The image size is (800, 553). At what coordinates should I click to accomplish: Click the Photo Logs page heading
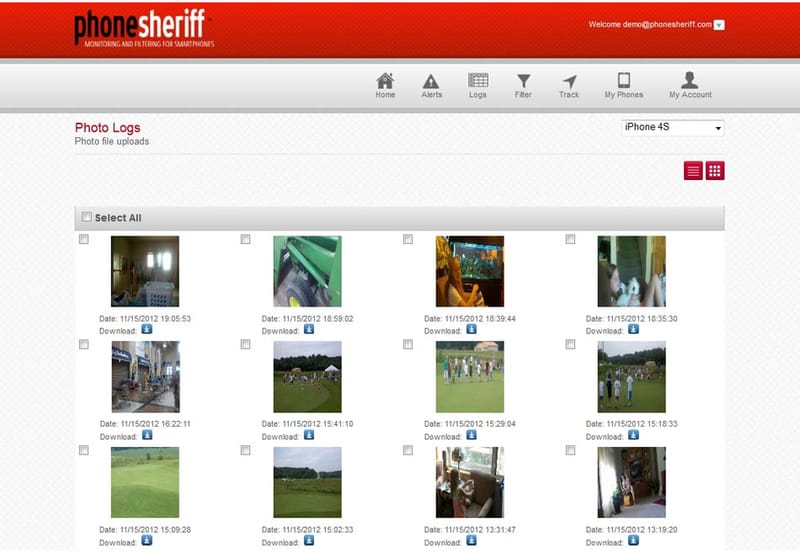(107, 128)
